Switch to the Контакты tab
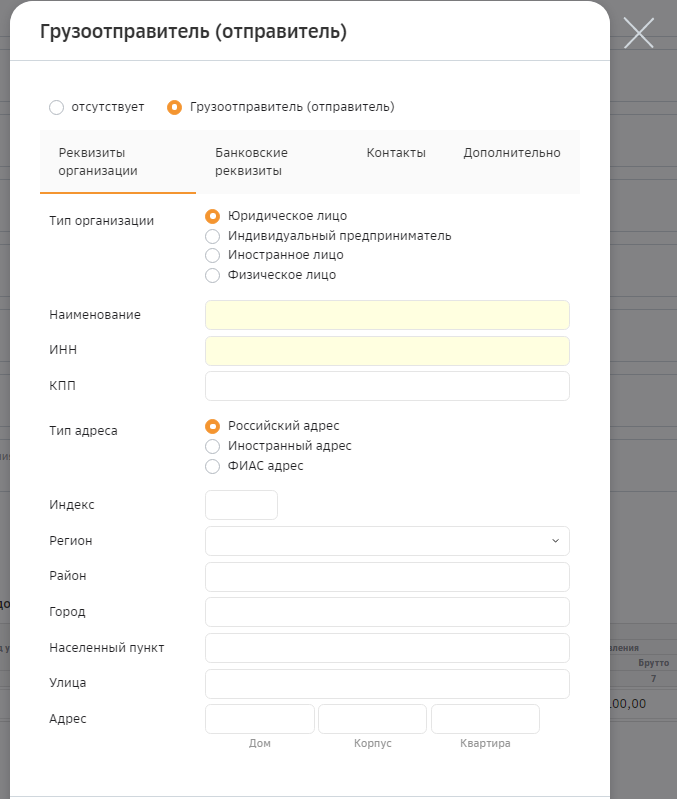Viewport: 677px width, 799px height. (x=396, y=153)
